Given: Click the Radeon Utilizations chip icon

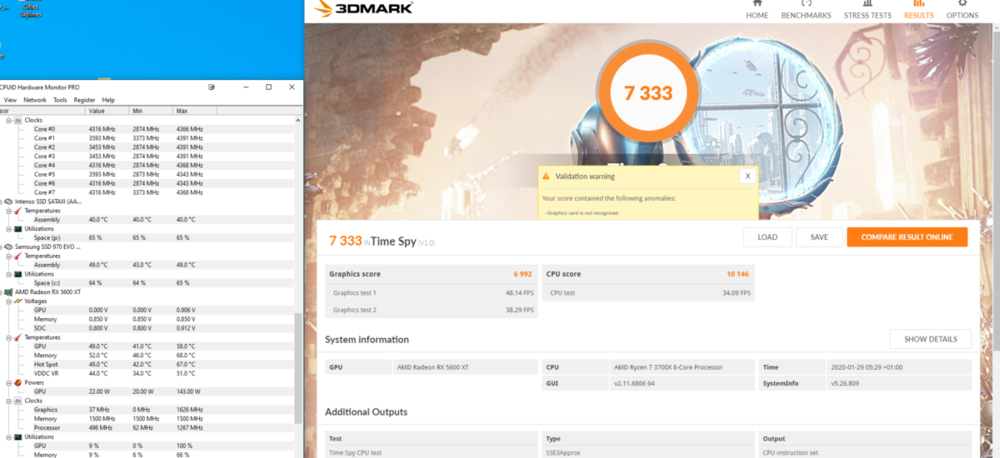Looking at the screenshot, I should tap(18, 437).
